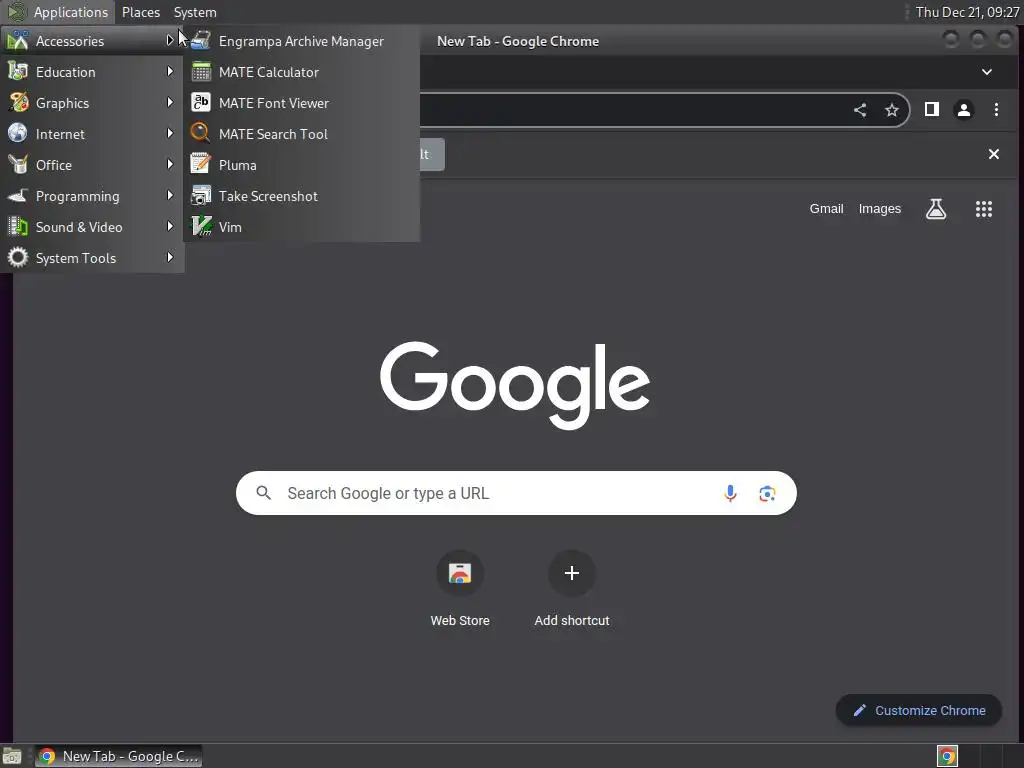Click the Education category icon
This screenshot has width=1024, height=768.
tap(18, 72)
